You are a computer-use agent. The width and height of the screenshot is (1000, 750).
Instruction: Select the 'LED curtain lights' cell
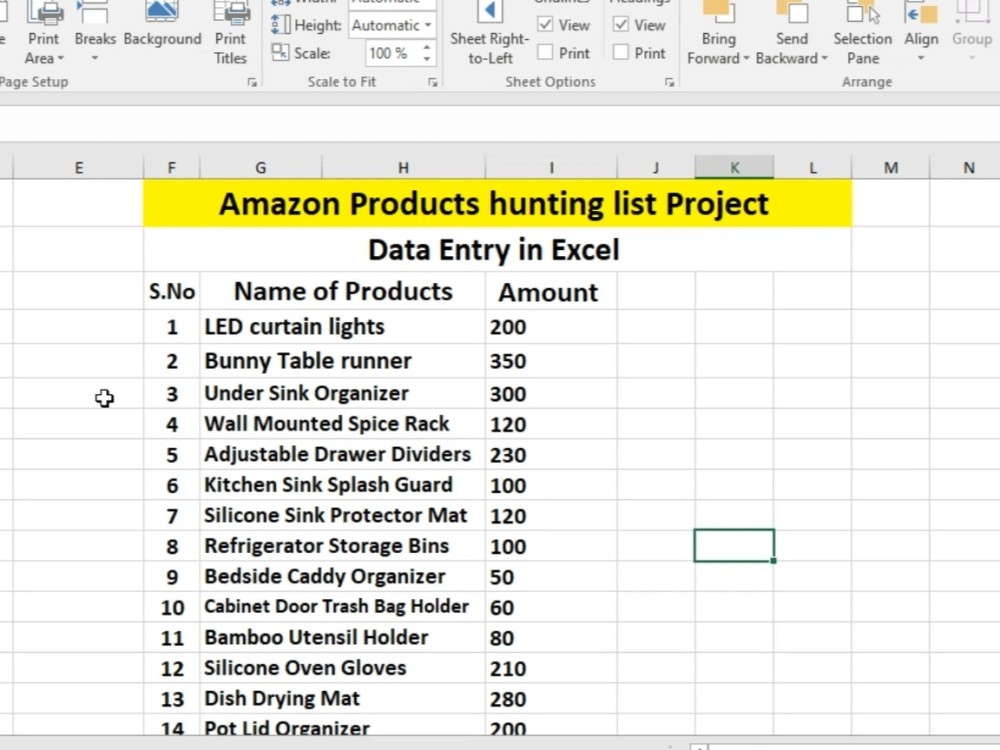click(x=342, y=327)
